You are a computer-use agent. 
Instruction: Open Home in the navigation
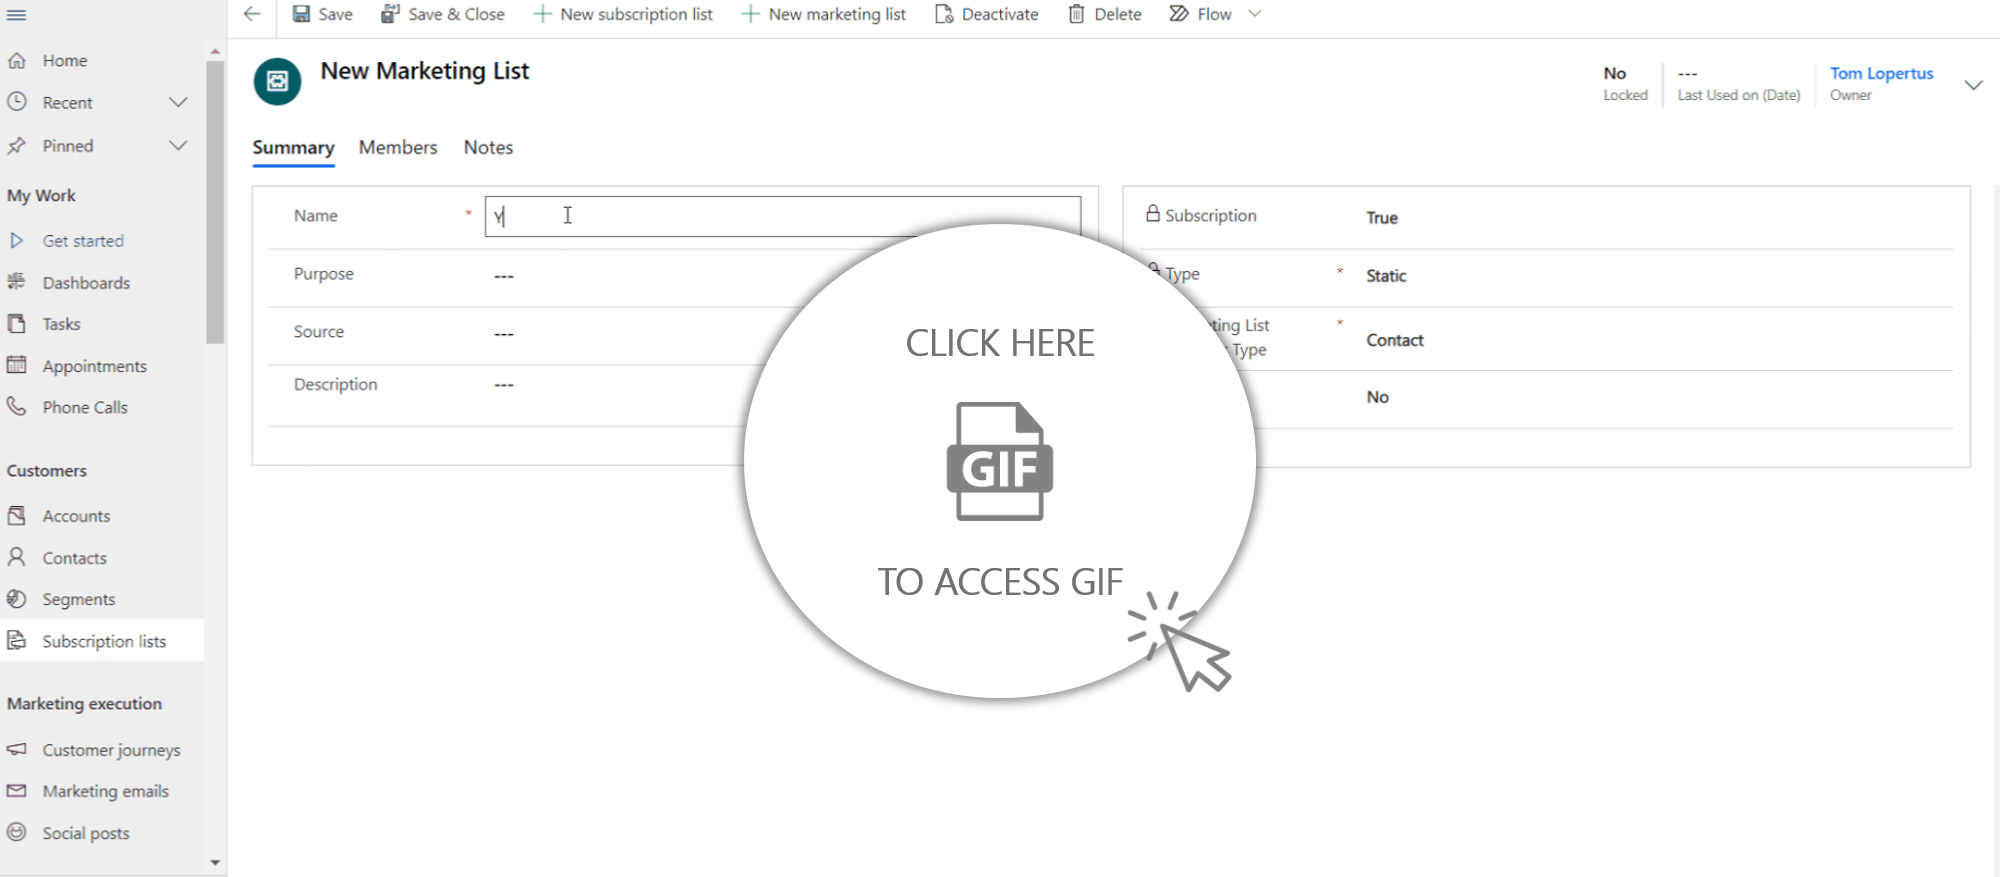pyautogui.click(x=65, y=61)
